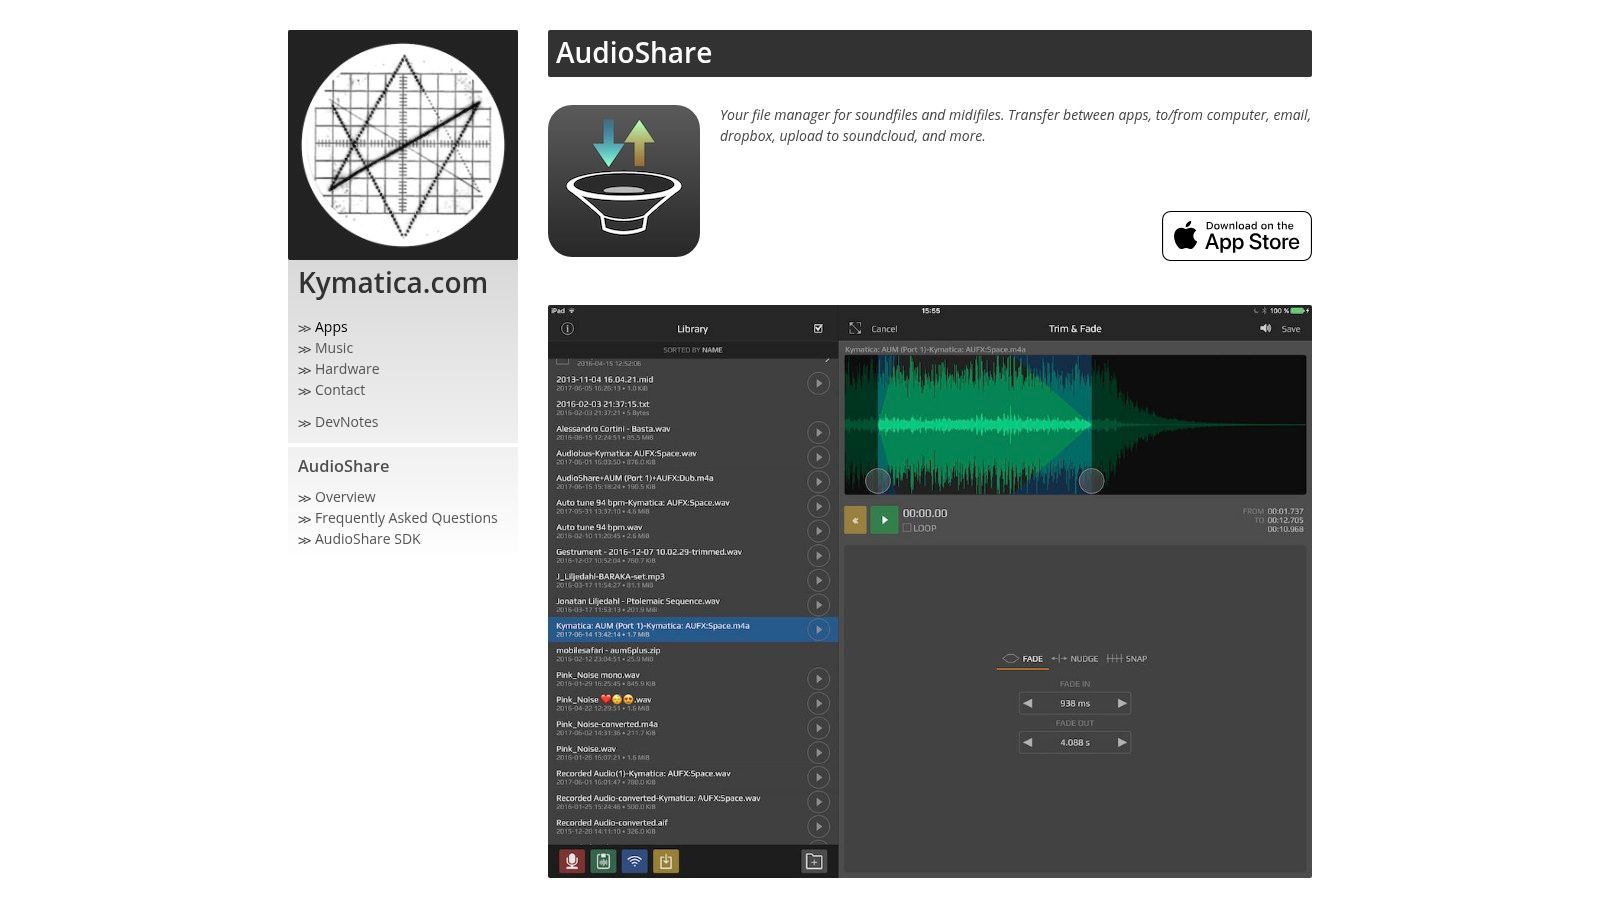1600x900 pixels.
Task: Play J_Liljedahl-BARAKA-set.mp3 preview
Action: pos(818,580)
